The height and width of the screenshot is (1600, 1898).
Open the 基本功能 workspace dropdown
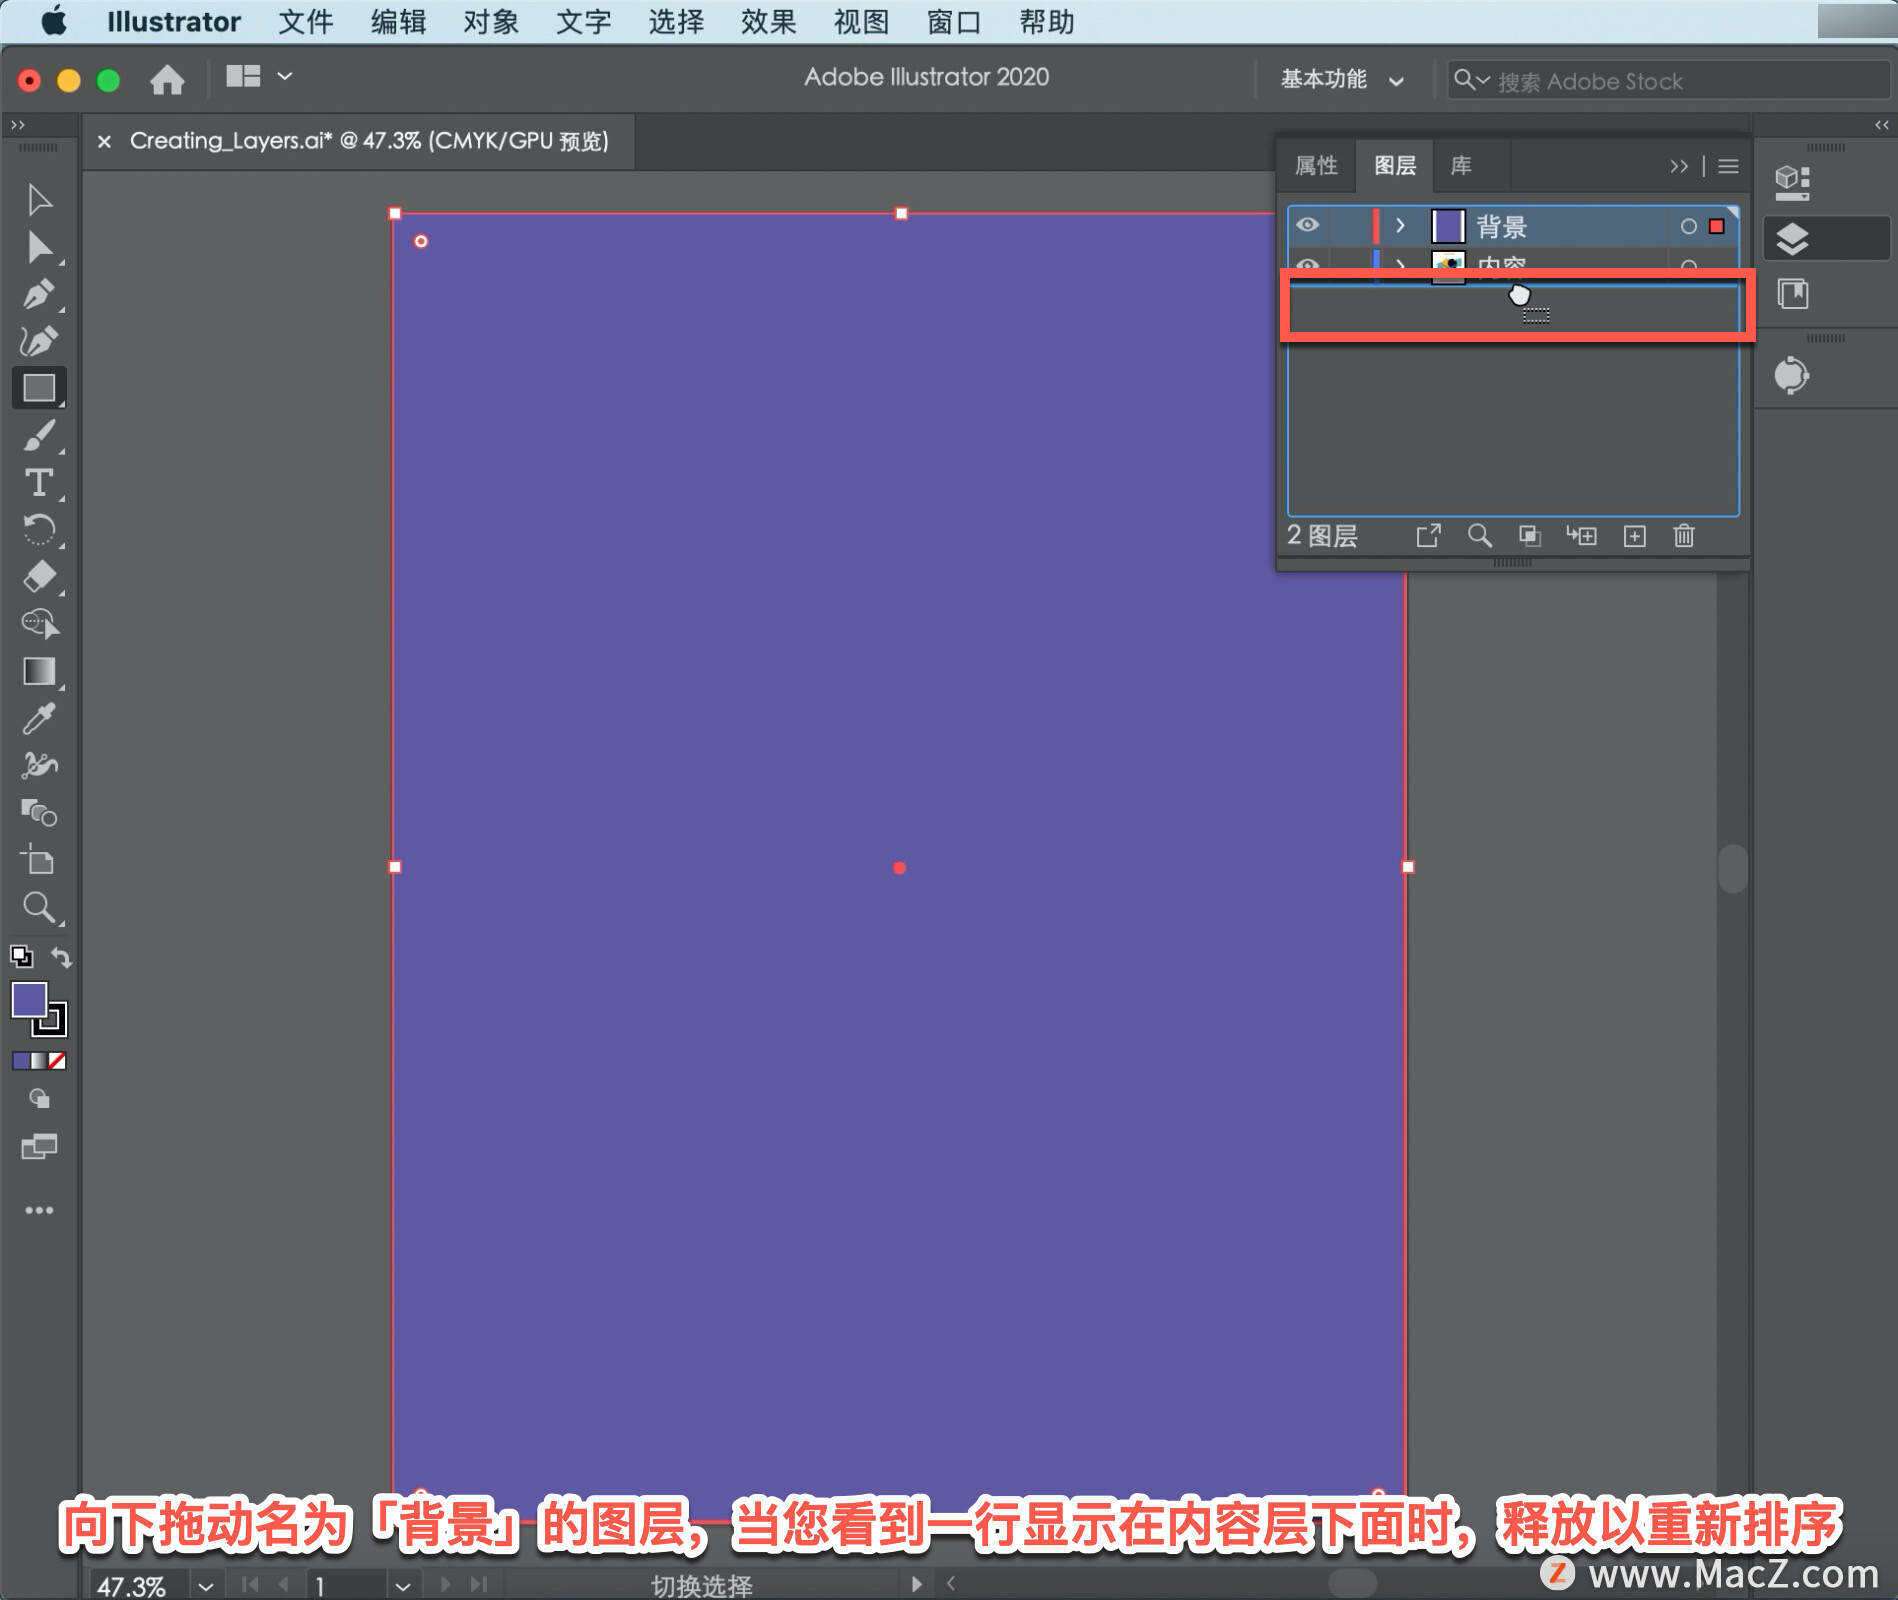click(x=1343, y=80)
